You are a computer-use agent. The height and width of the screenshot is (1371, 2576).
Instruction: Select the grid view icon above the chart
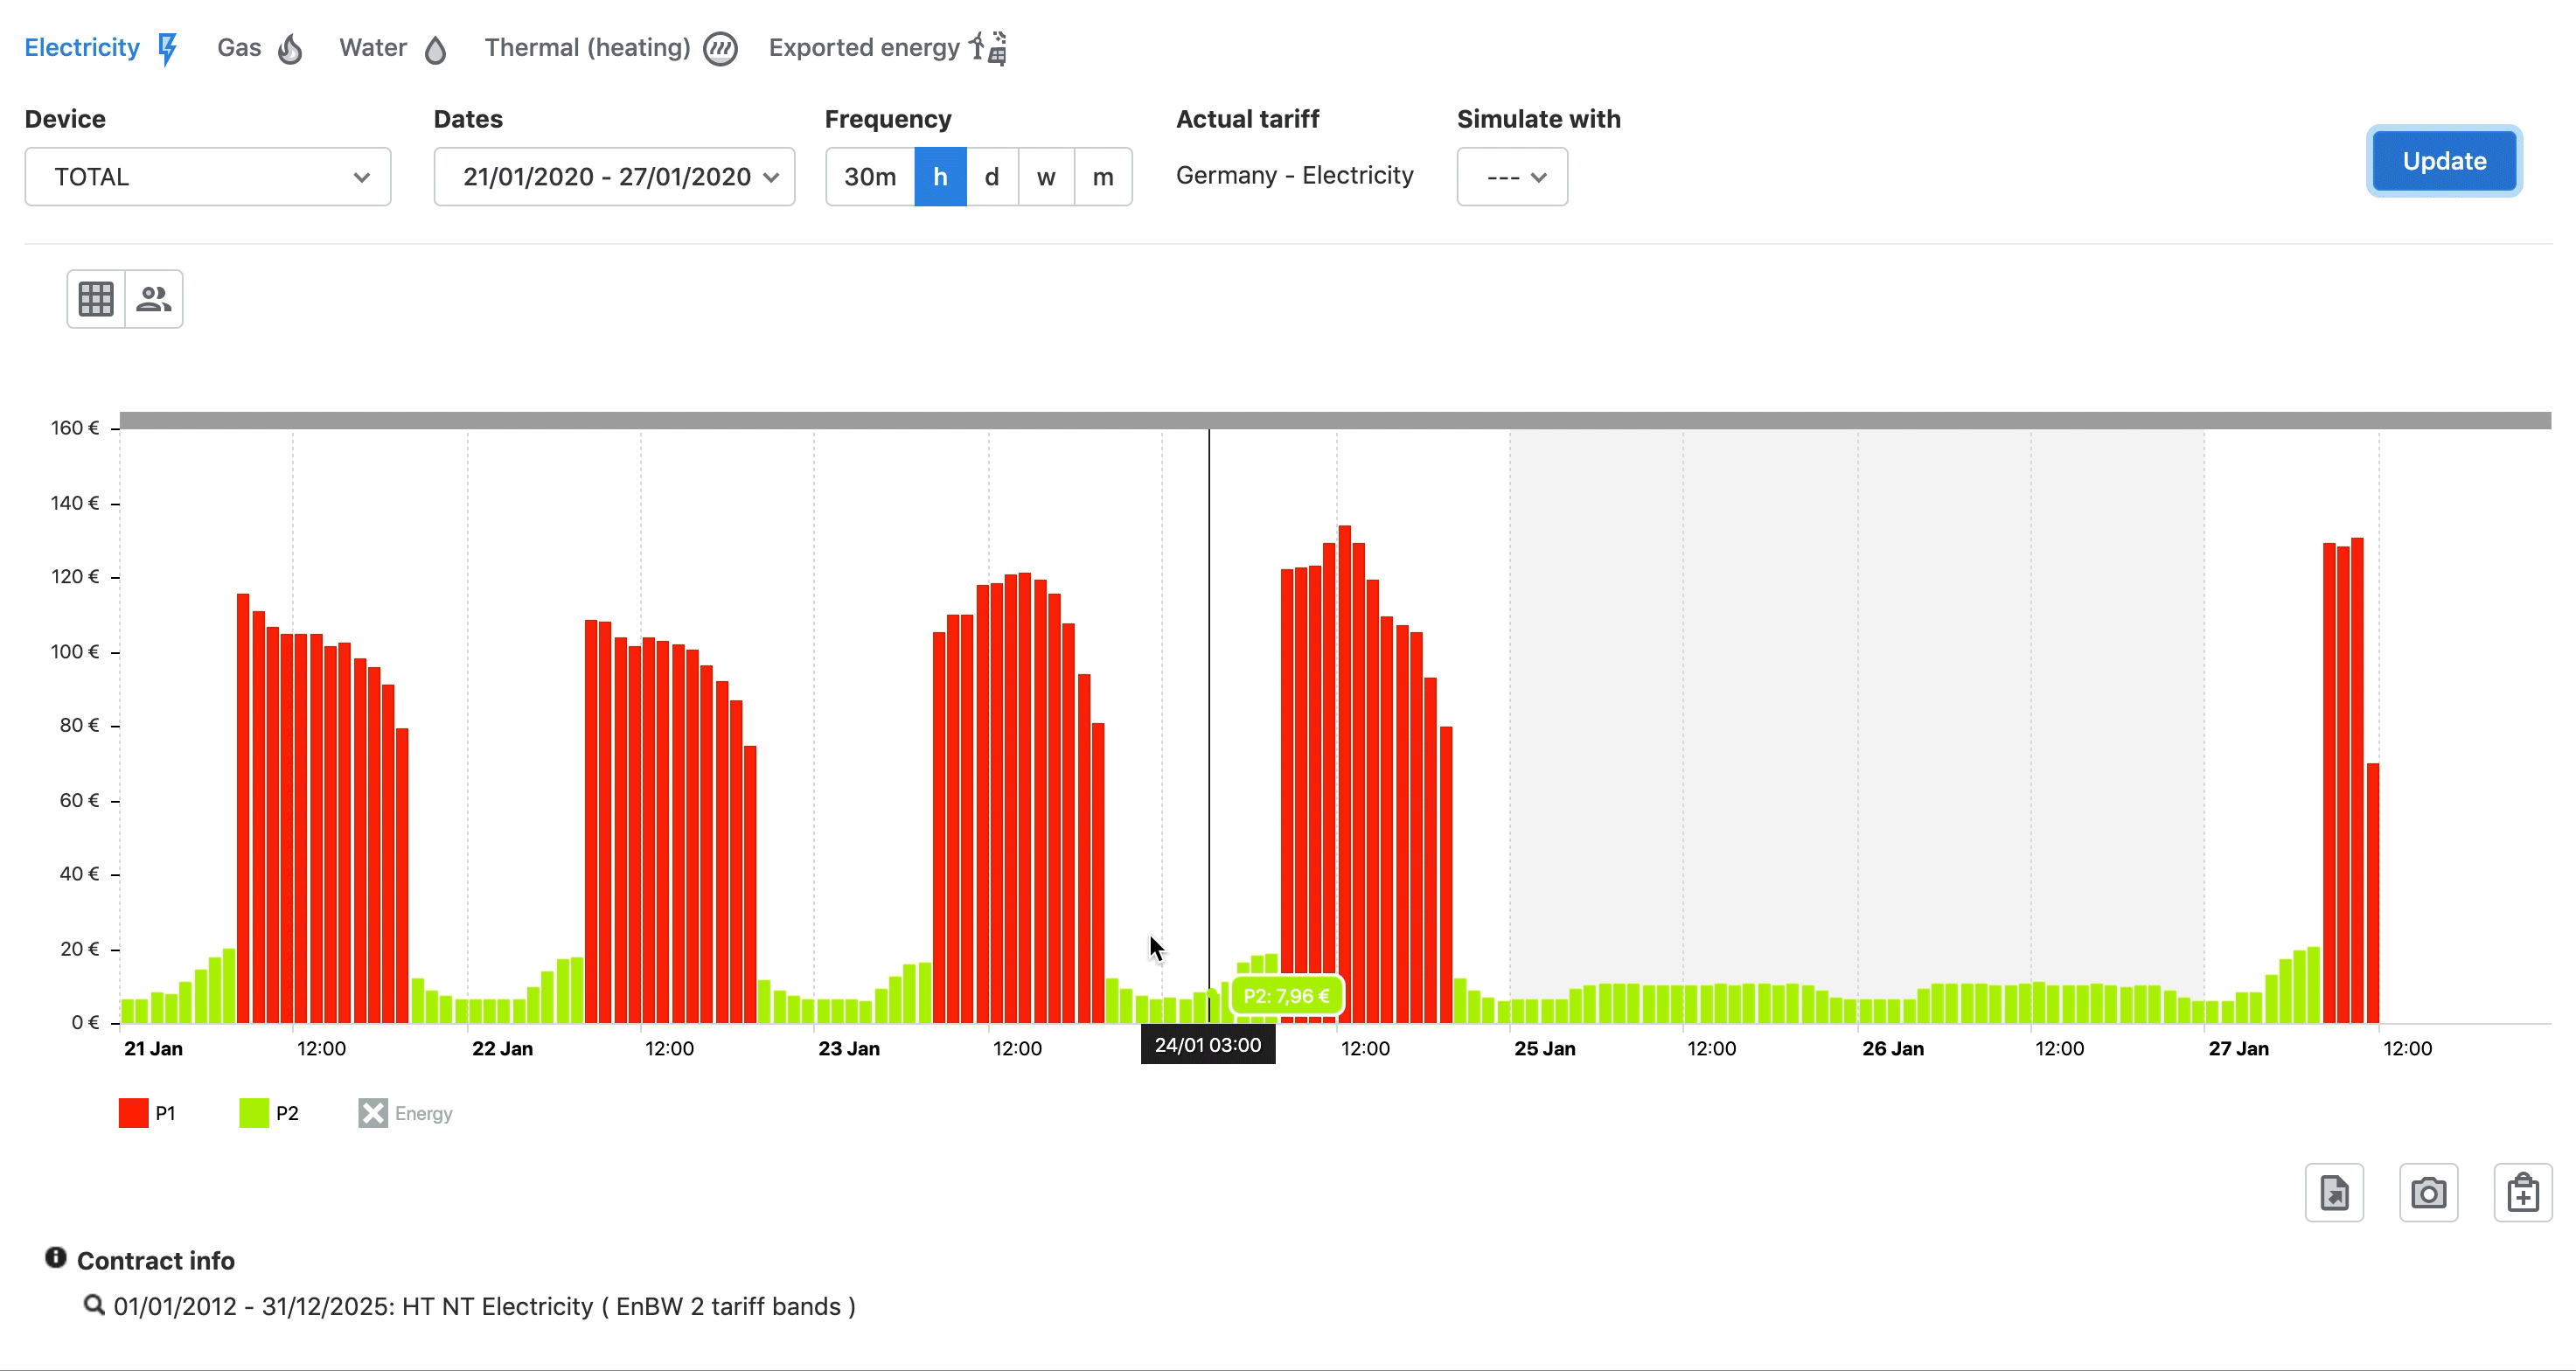(x=95, y=298)
